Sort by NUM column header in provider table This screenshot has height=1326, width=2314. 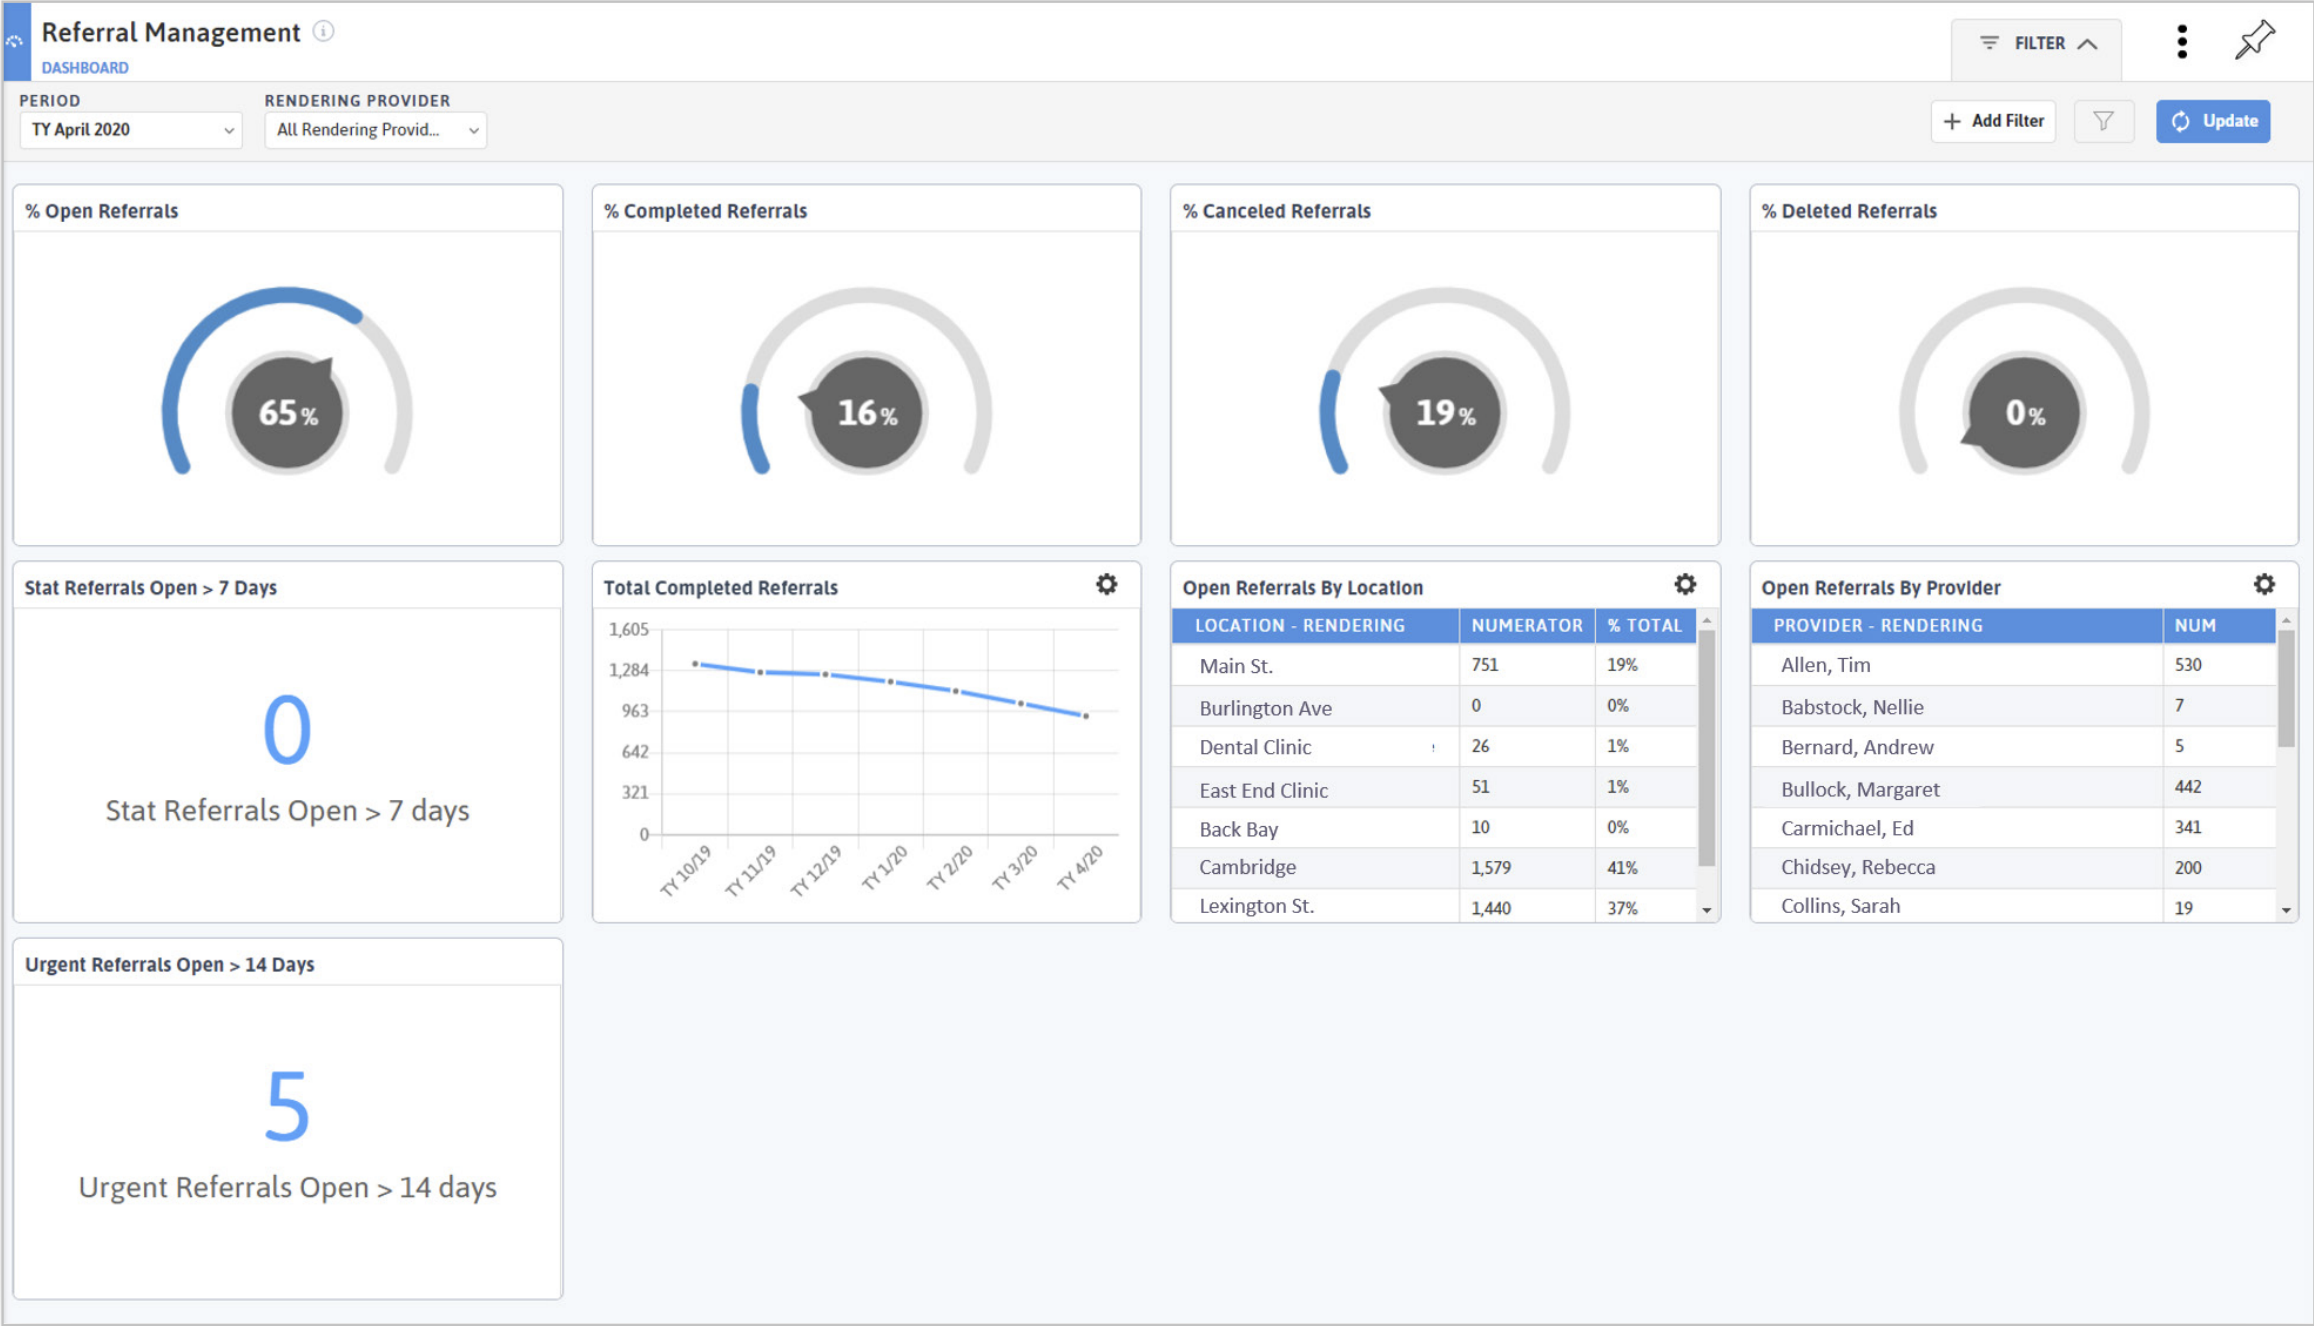(2219, 626)
